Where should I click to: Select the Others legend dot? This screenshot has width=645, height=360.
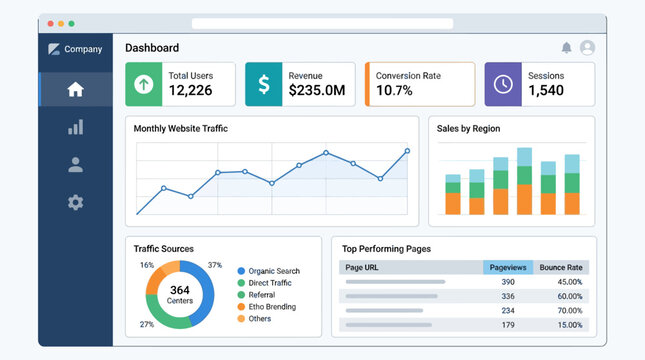tap(241, 318)
